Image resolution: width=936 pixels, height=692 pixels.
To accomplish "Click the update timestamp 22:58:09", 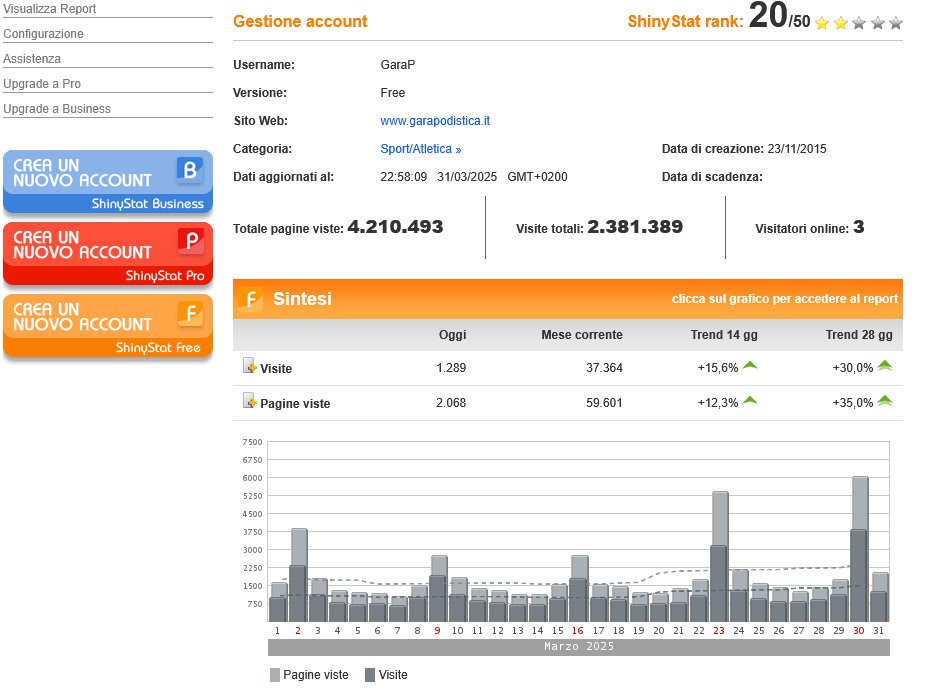I will point(404,177).
